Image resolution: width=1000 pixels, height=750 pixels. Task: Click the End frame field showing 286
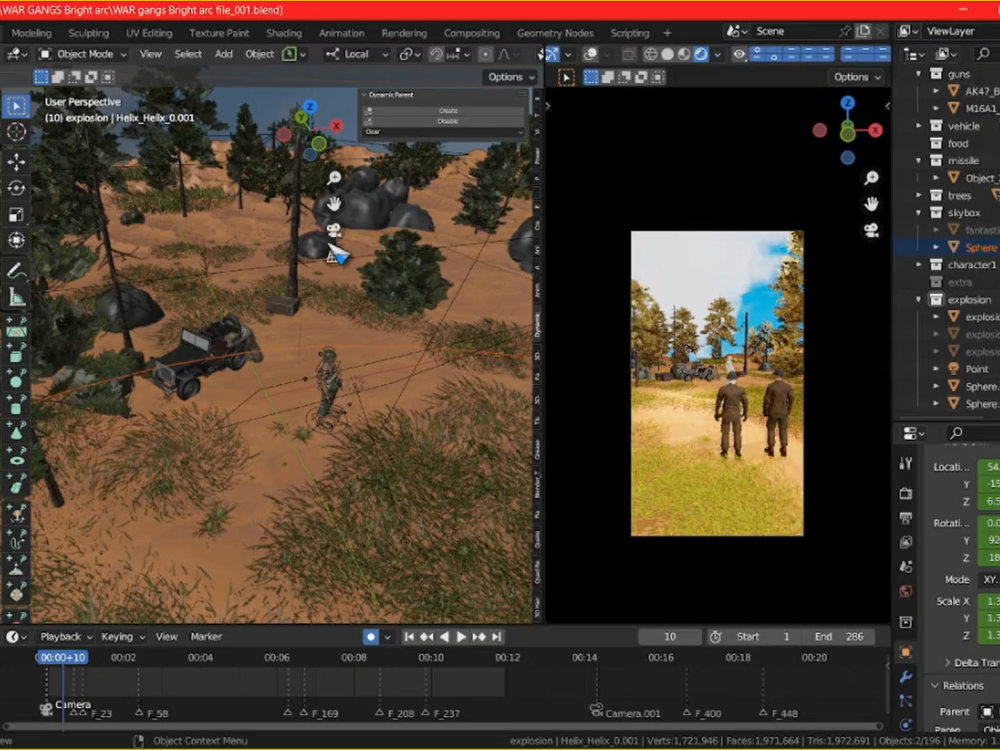(x=839, y=636)
